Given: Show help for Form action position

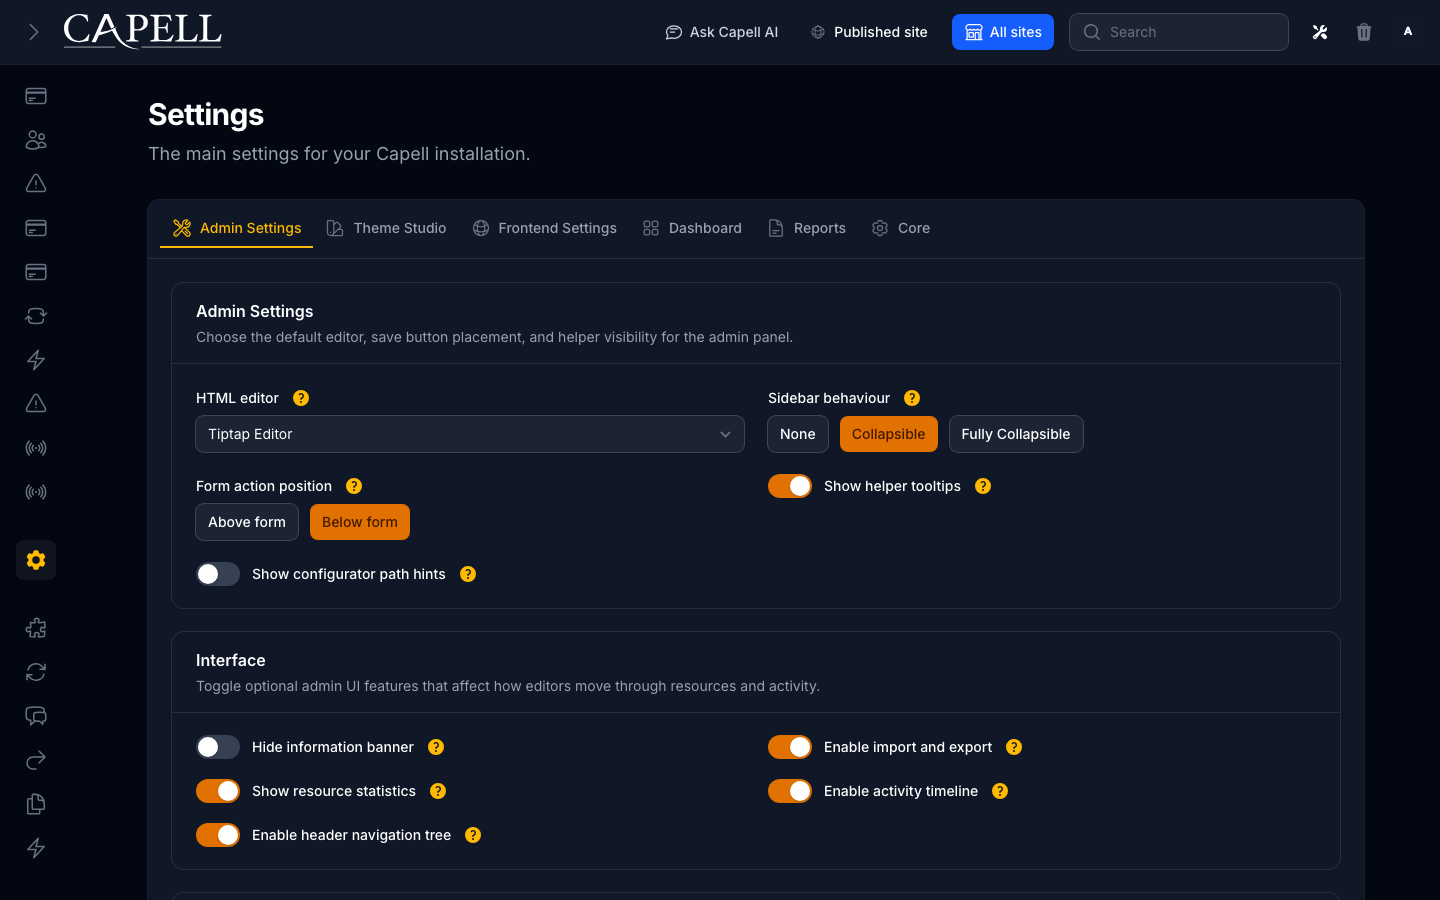Looking at the screenshot, I should [354, 486].
